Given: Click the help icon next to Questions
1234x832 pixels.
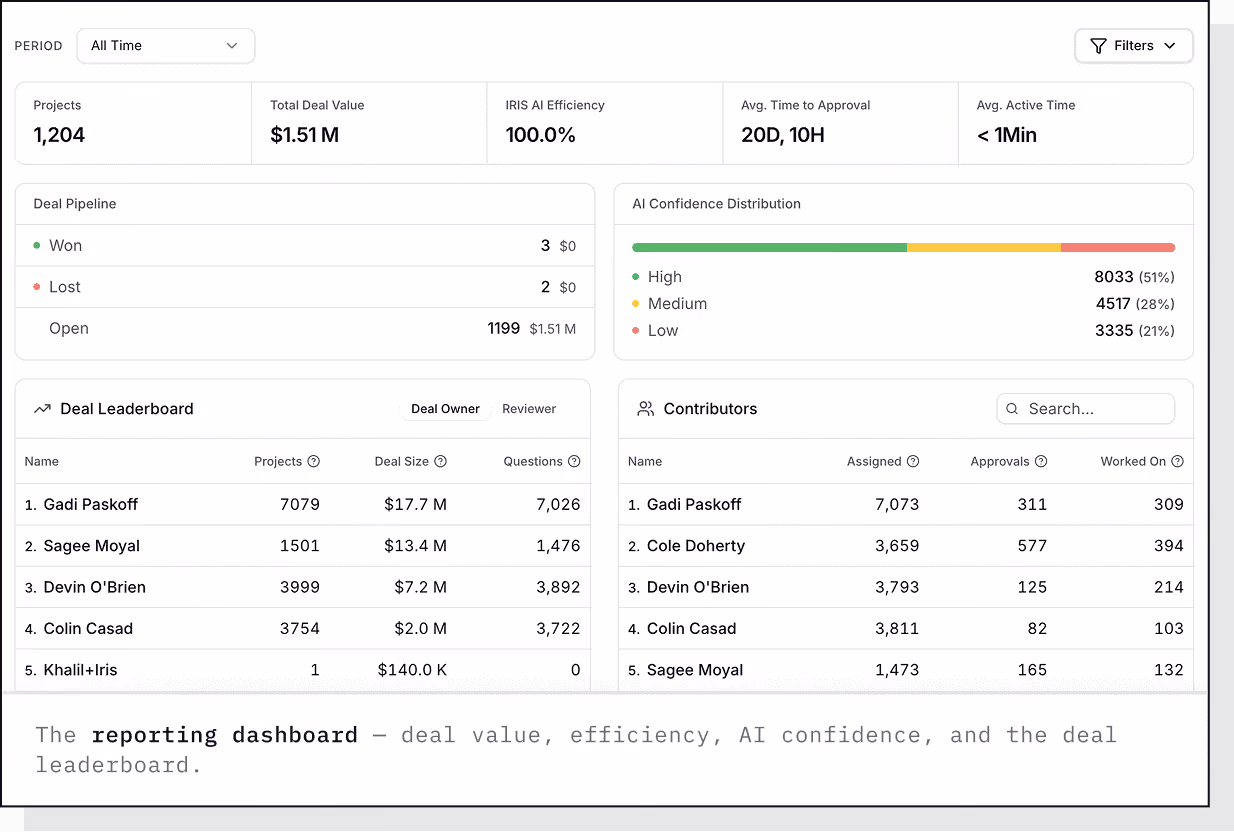Looking at the screenshot, I should click(574, 462).
